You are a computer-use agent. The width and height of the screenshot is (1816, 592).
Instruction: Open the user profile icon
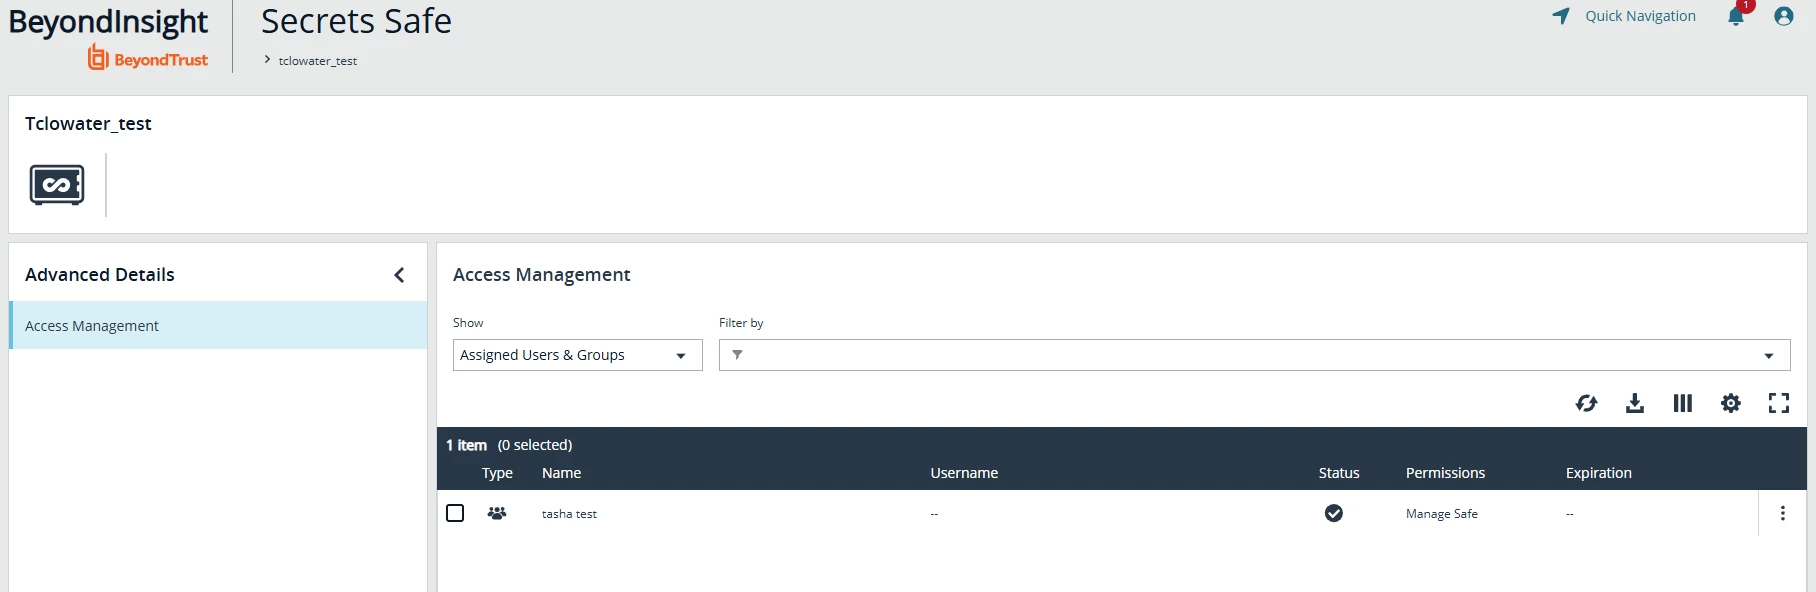click(x=1784, y=16)
